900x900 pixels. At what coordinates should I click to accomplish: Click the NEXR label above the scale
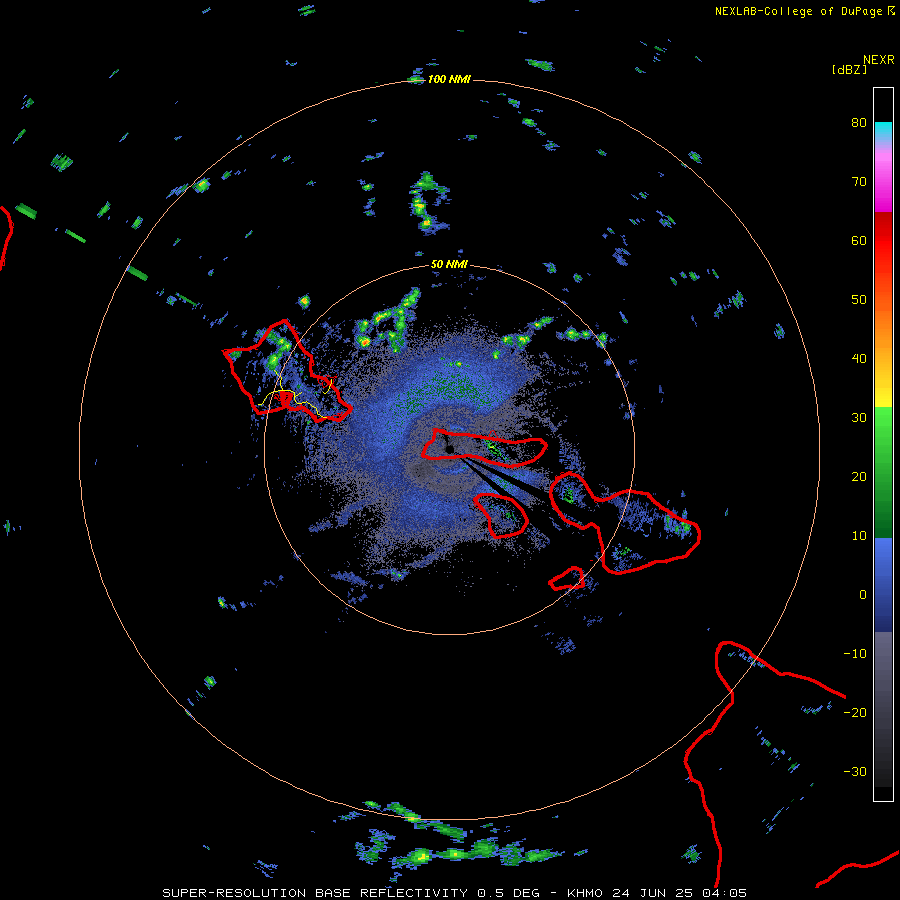point(878,60)
